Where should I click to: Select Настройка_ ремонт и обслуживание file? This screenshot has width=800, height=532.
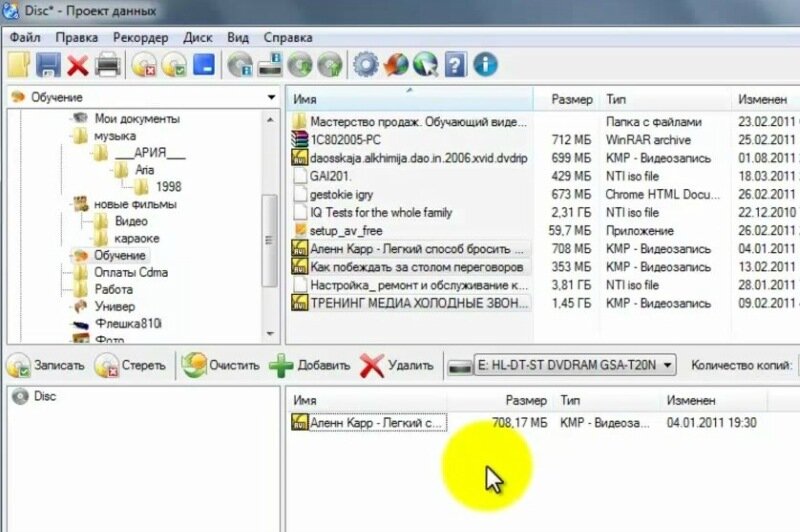(x=419, y=285)
